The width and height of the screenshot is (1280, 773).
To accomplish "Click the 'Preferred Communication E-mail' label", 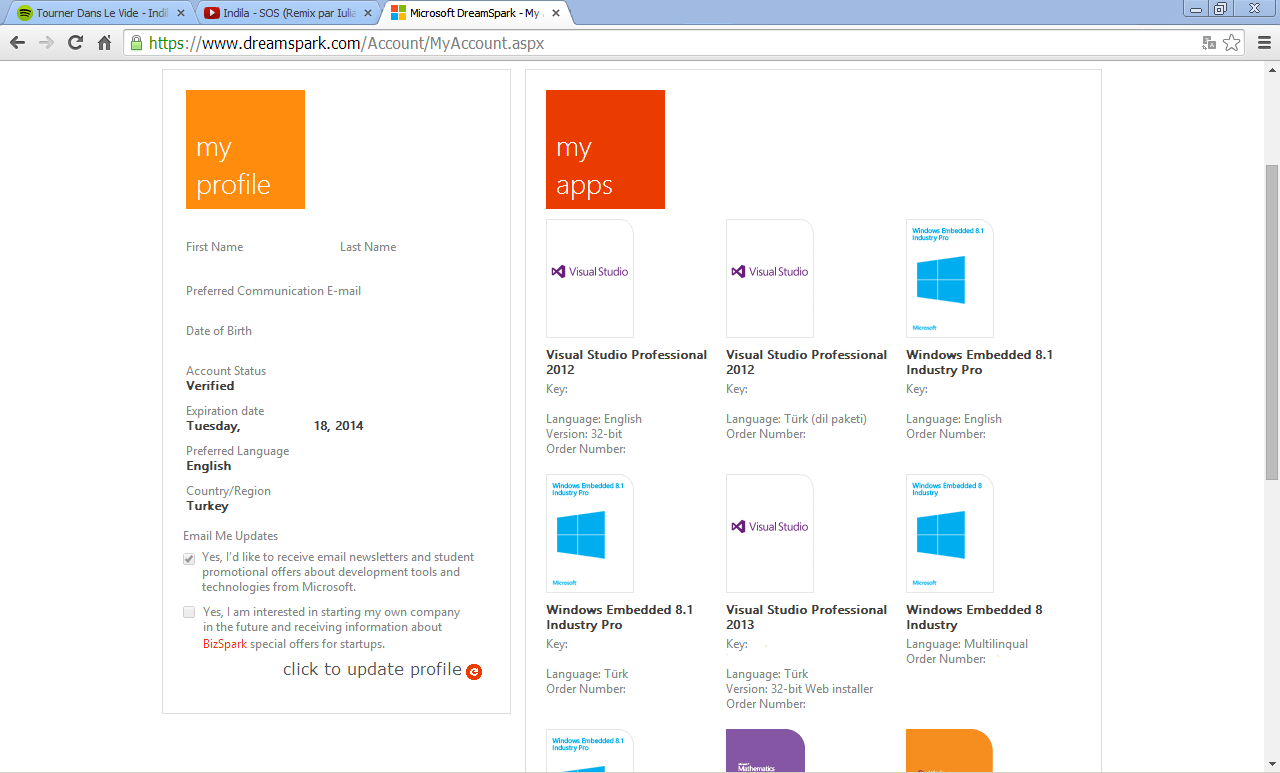I will (273, 291).
